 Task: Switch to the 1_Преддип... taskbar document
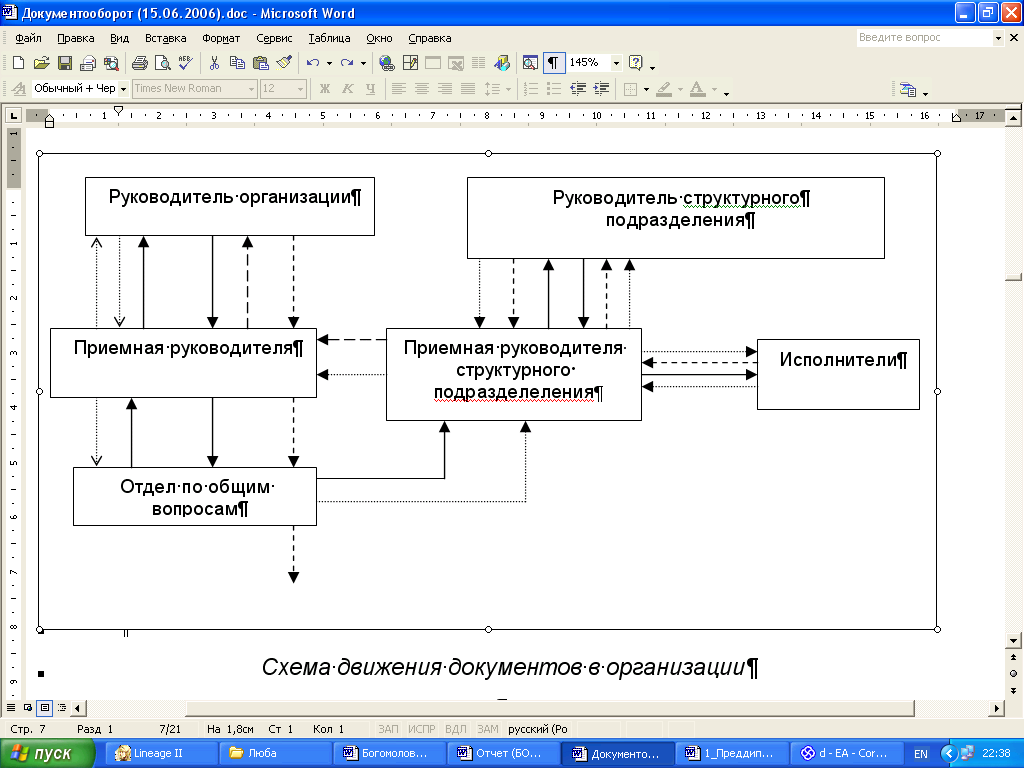pos(731,754)
